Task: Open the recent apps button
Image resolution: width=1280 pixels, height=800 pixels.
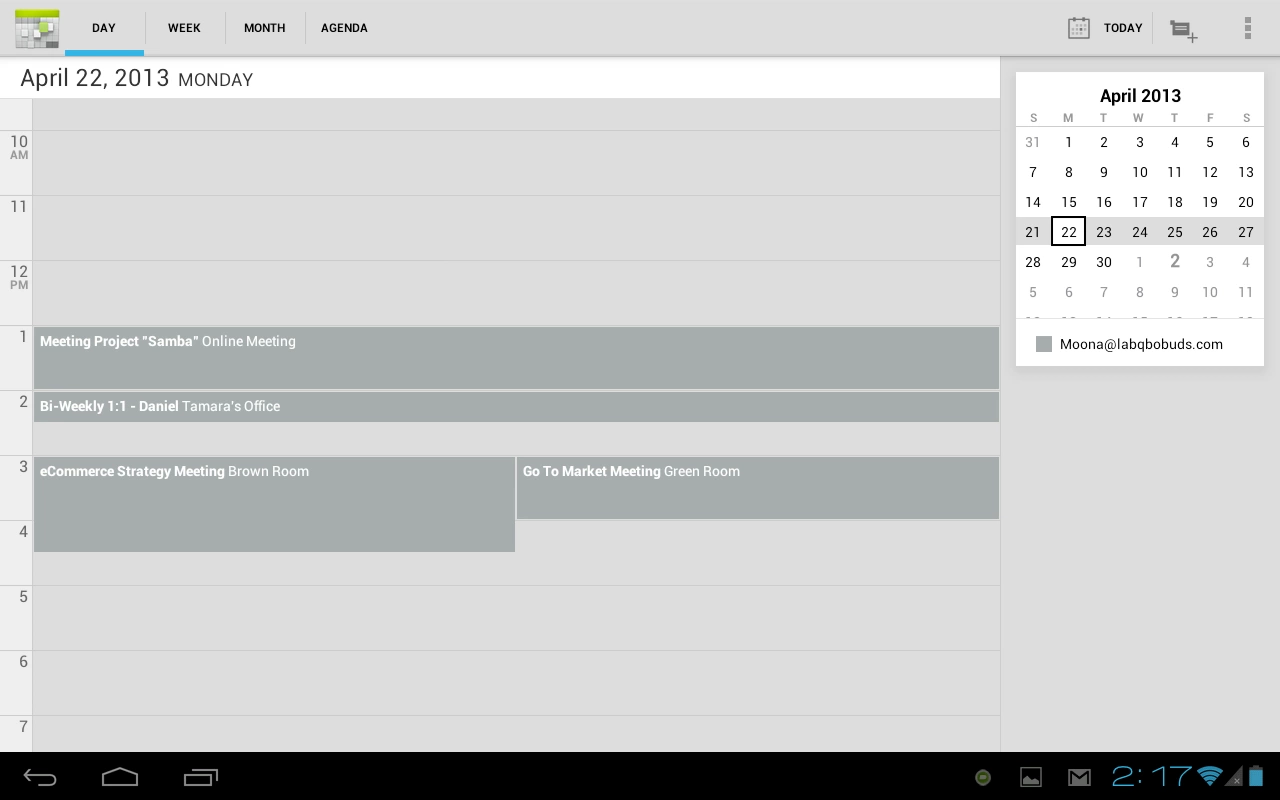Action: 201,777
